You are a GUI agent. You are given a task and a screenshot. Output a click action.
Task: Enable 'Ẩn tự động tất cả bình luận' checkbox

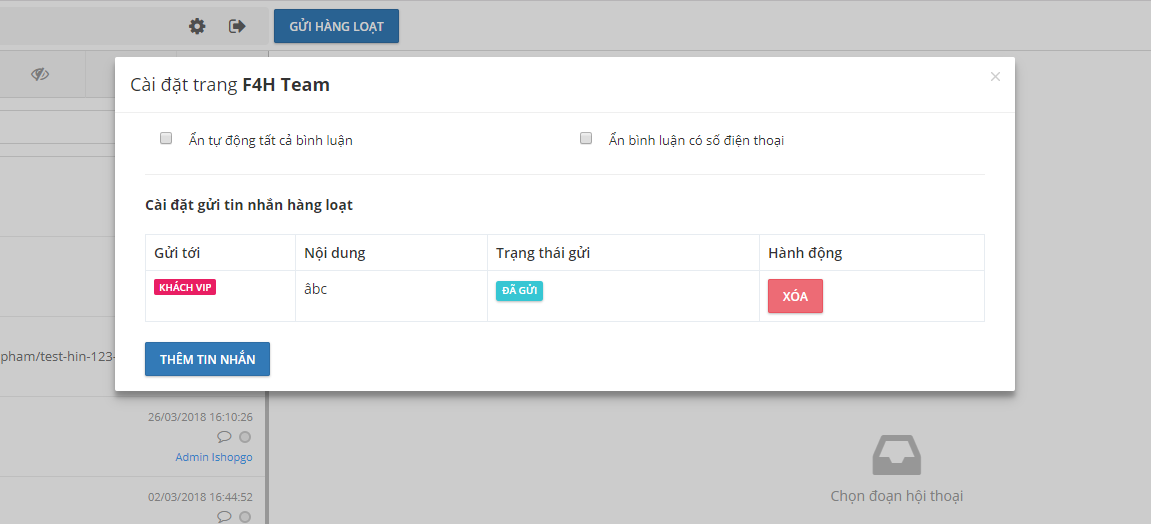pos(167,139)
